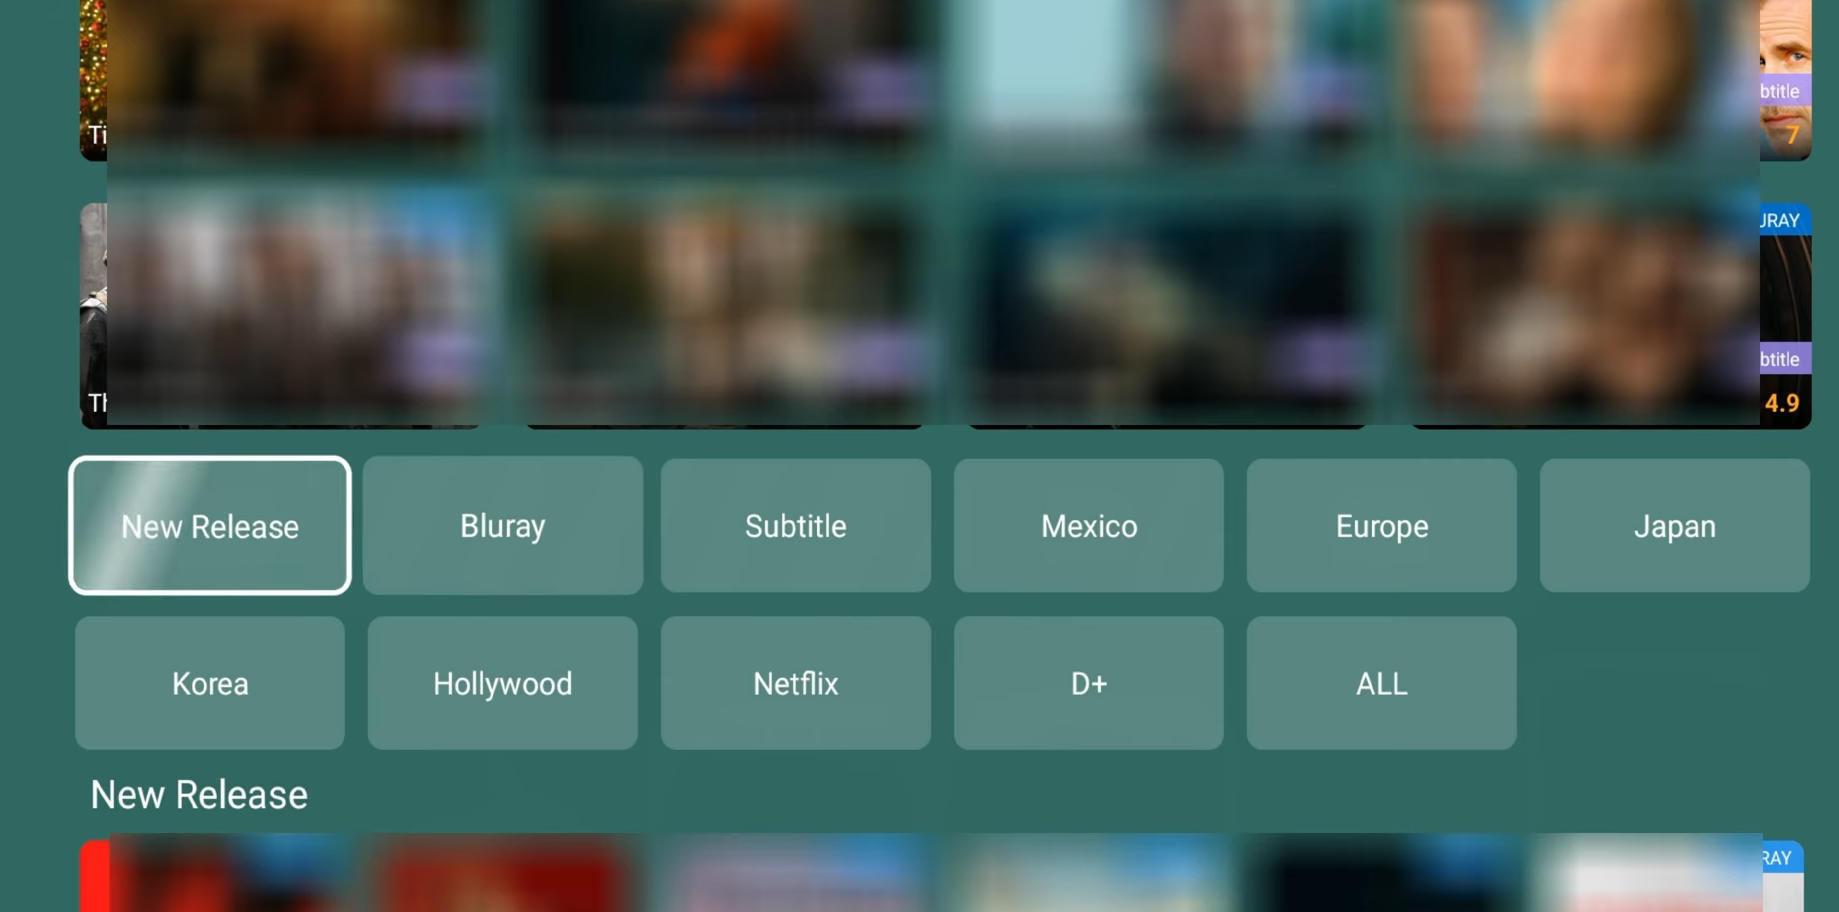Select the Mexico category
1839x912 pixels.
point(1089,526)
